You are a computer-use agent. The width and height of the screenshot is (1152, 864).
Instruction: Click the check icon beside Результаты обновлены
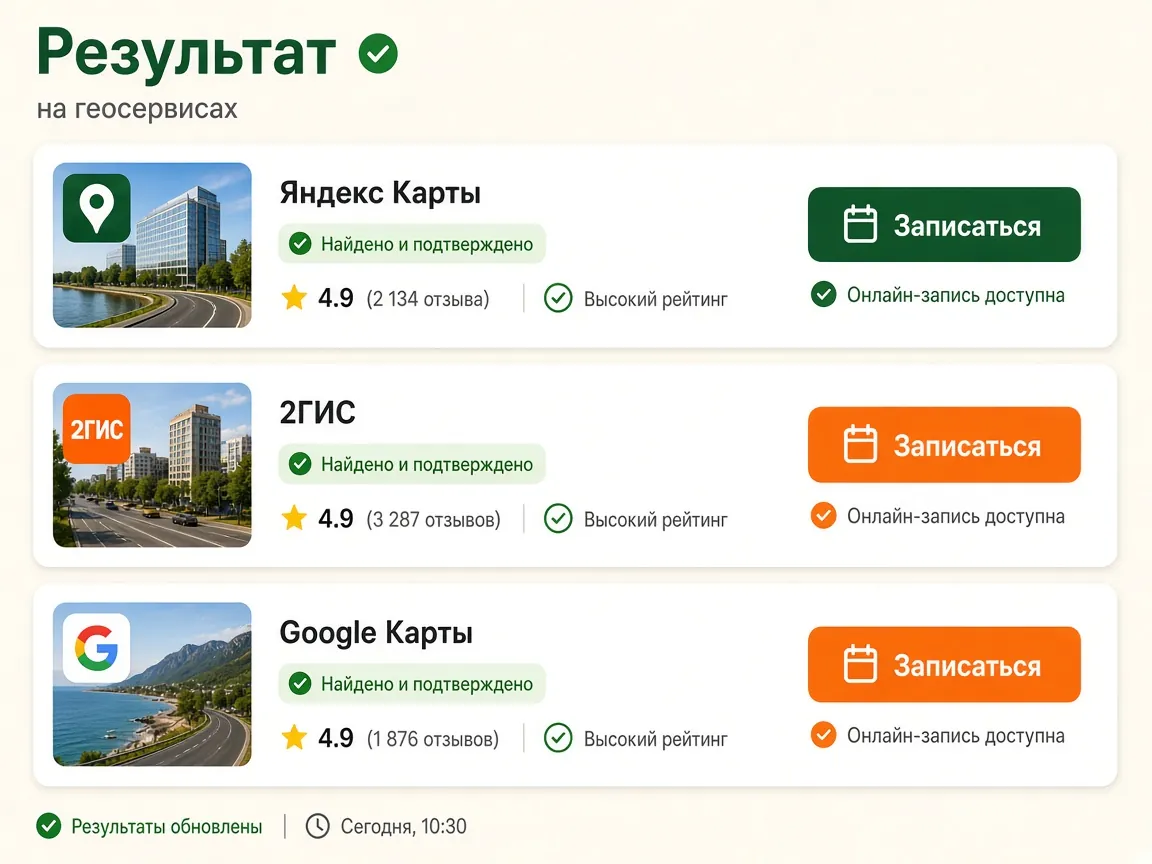point(49,826)
